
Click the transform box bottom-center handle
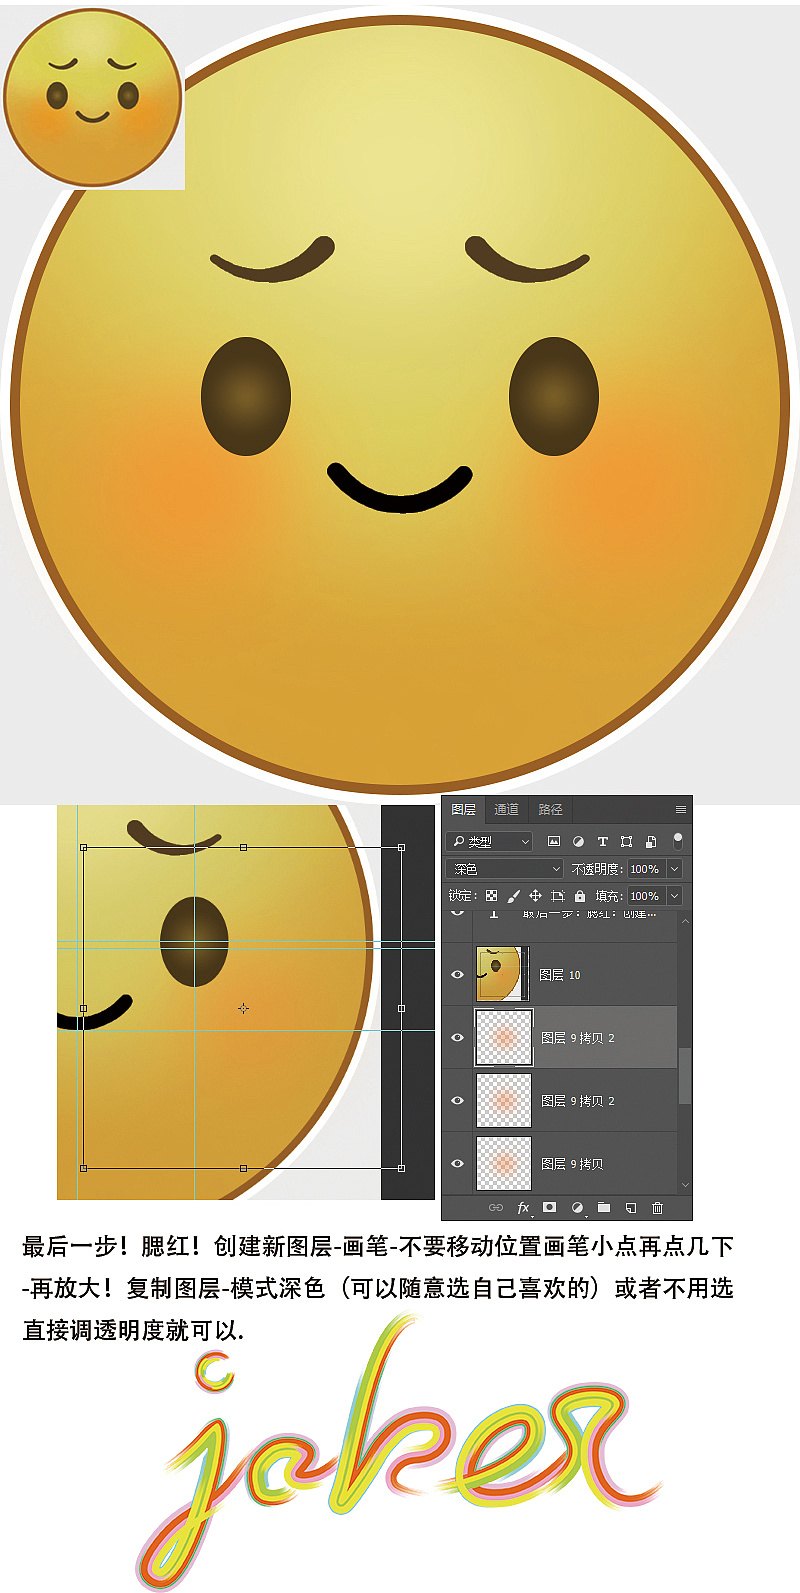tap(243, 1168)
